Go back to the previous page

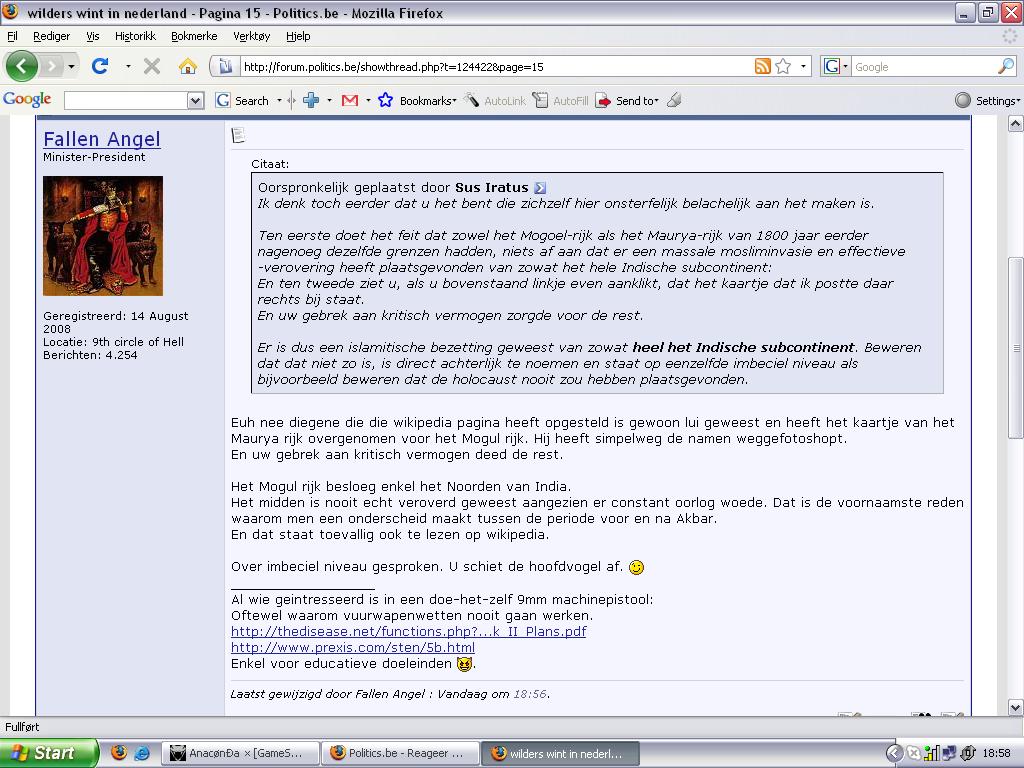coord(22,66)
